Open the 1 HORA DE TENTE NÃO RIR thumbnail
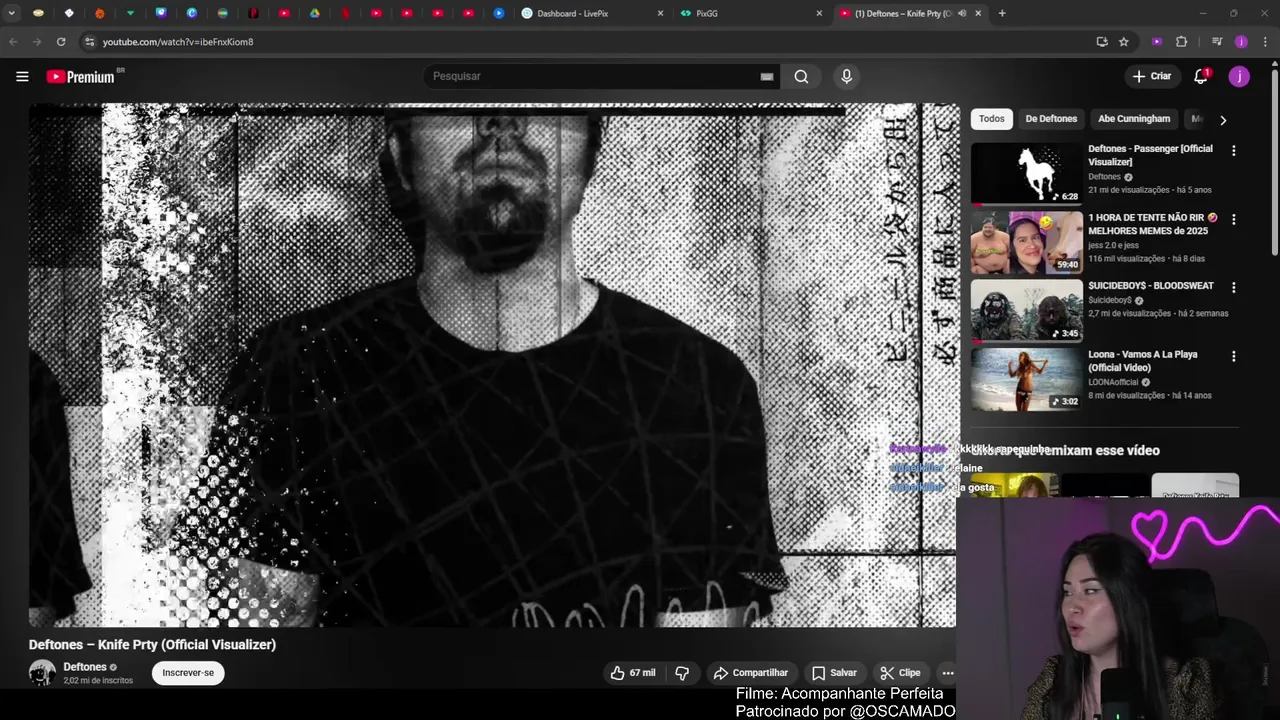The width and height of the screenshot is (1280, 720). [x=1027, y=242]
